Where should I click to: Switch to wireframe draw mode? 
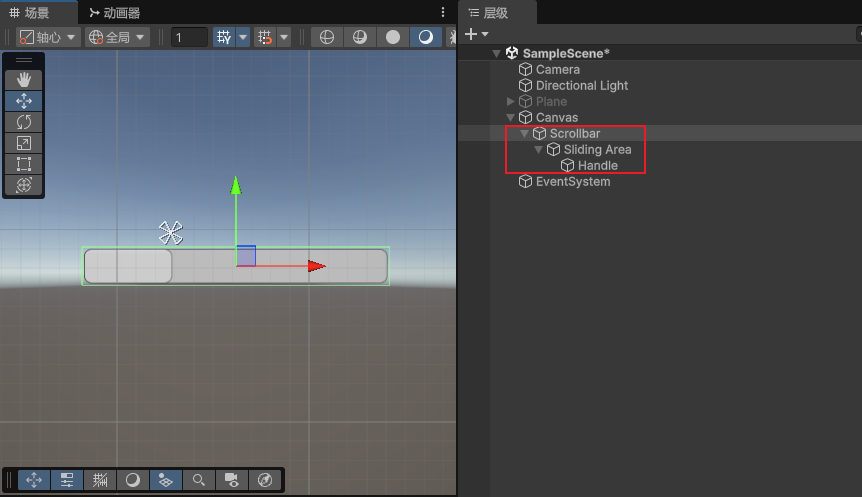pos(327,37)
